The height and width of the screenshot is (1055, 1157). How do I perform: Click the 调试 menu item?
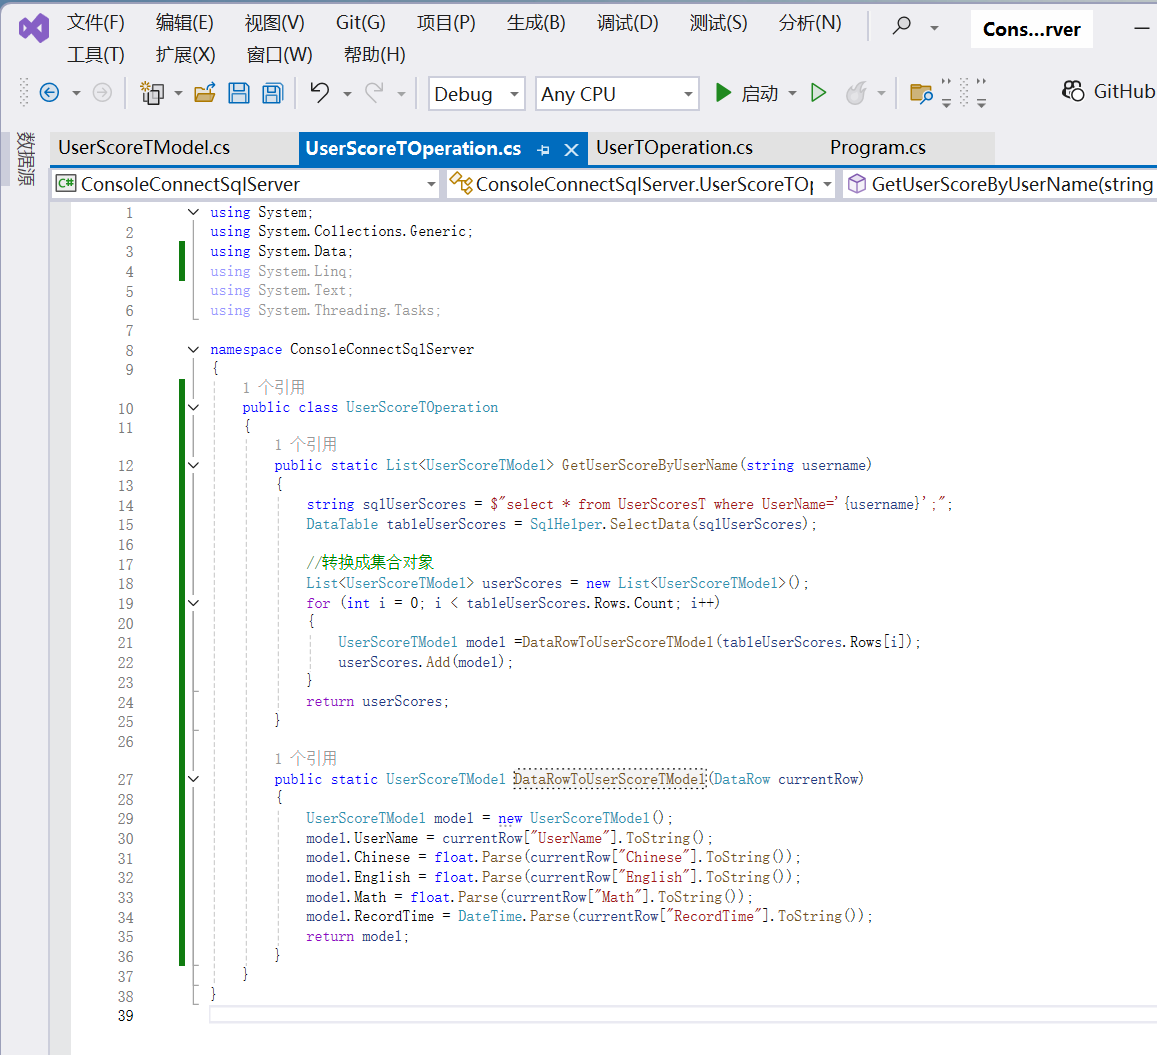627,21
